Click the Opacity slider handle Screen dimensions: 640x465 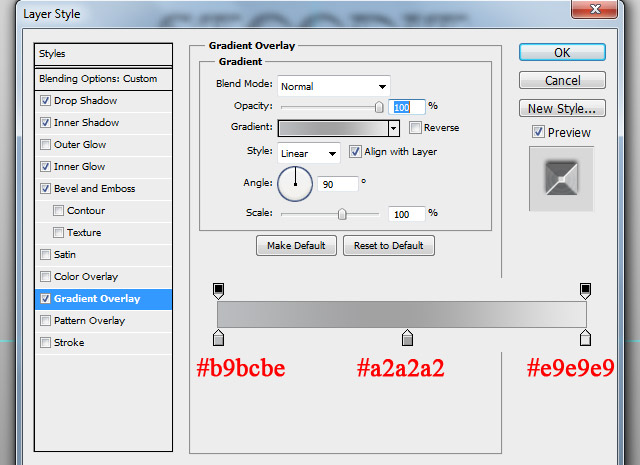tap(379, 107)
